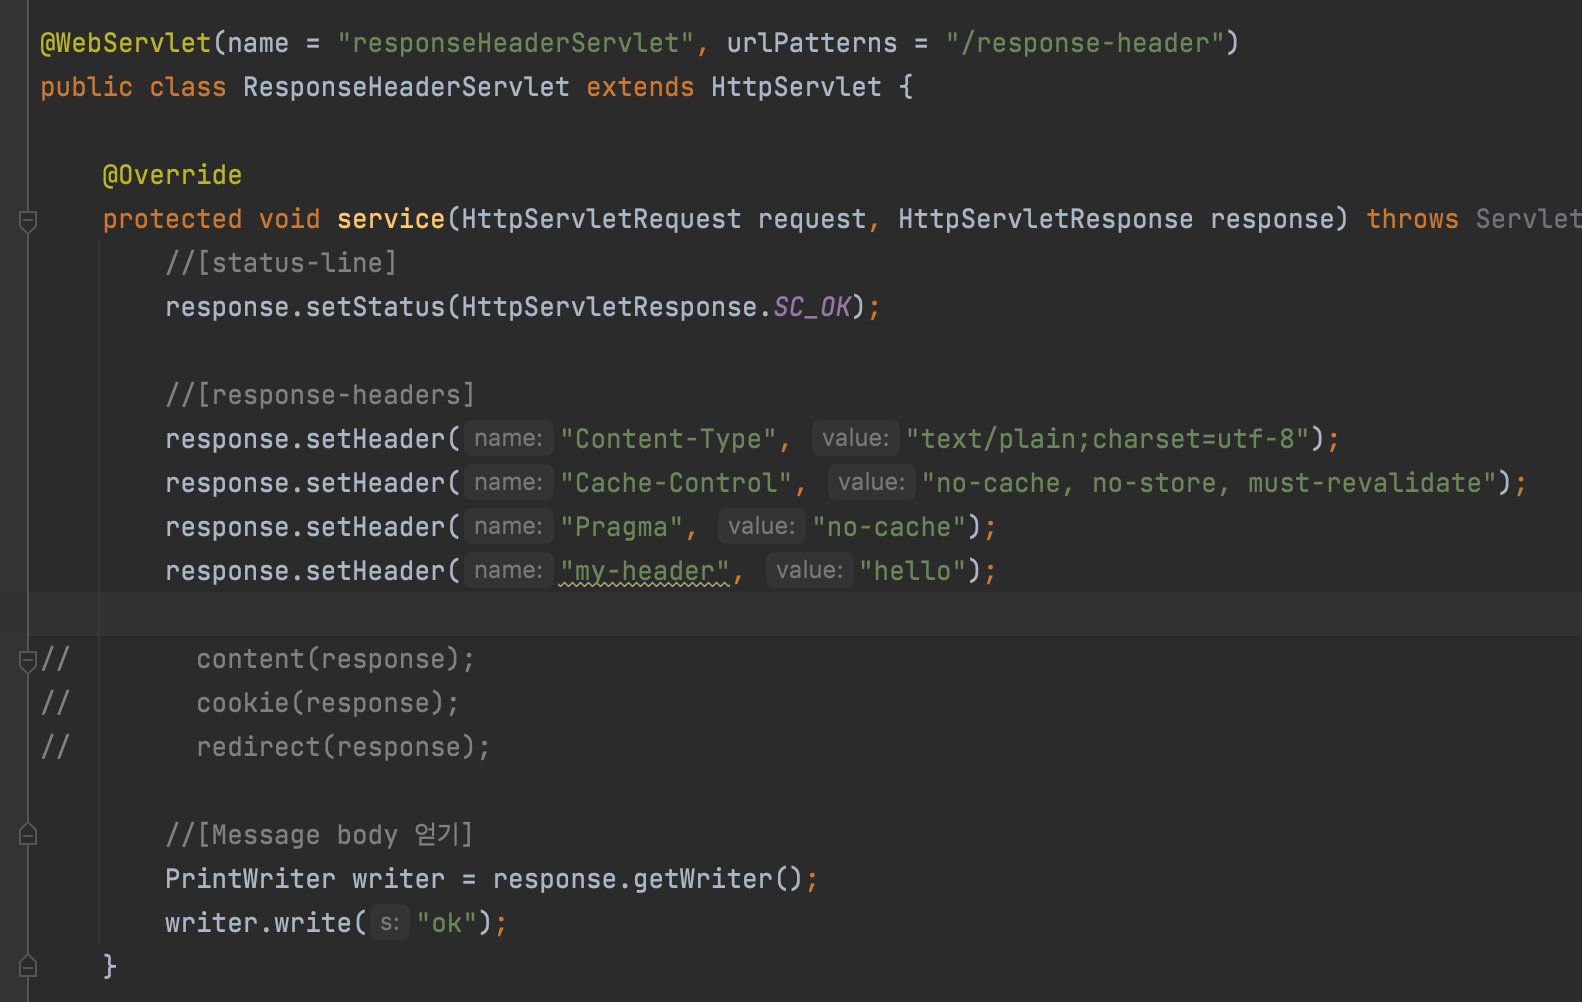
Task: Click HttpServletRequest parameter type
Action: pyautogui.click(x=601, y=219)
